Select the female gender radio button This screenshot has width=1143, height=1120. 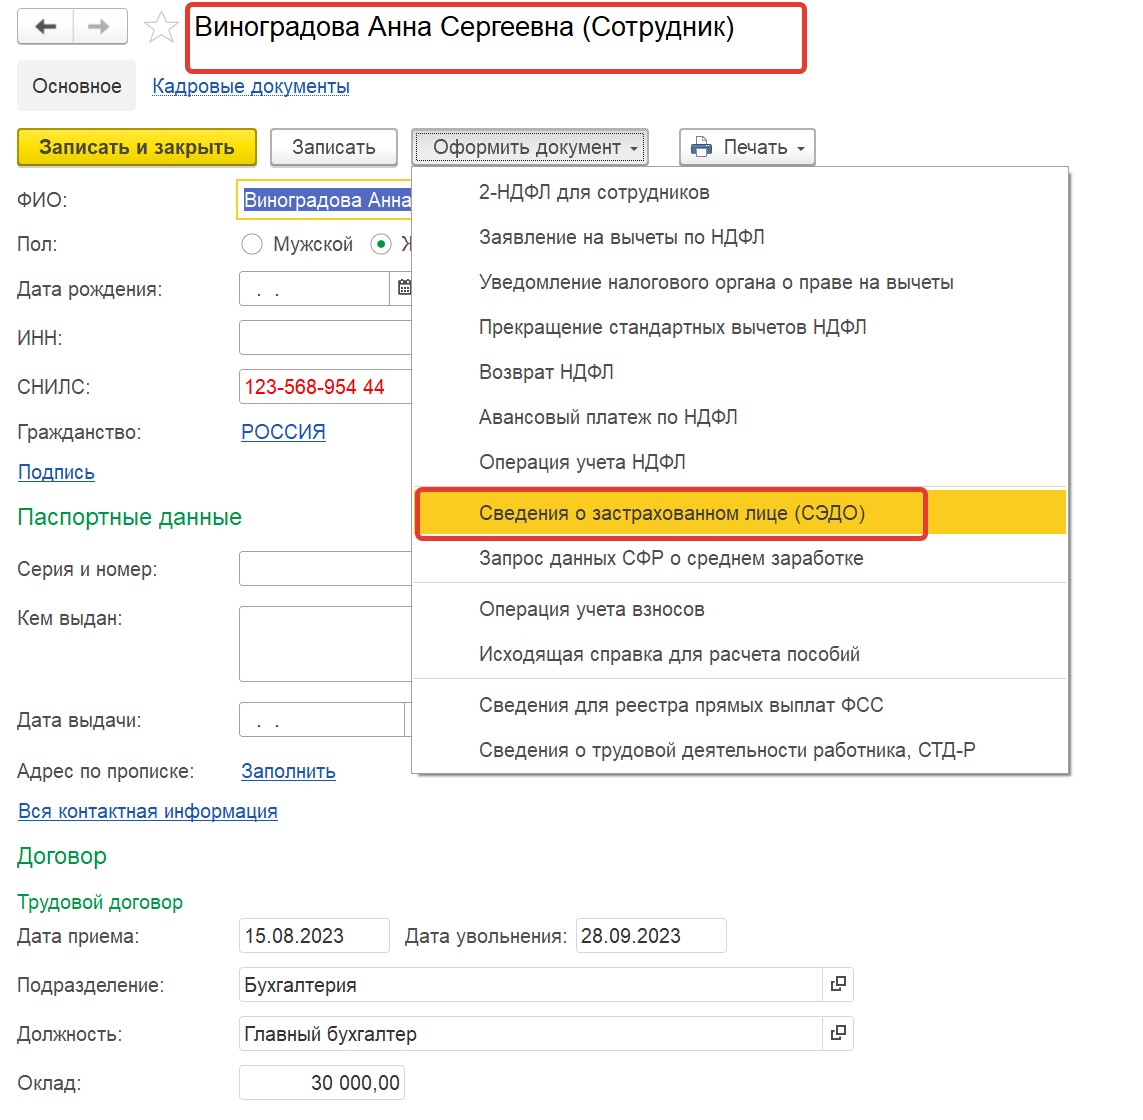point(381,244)
